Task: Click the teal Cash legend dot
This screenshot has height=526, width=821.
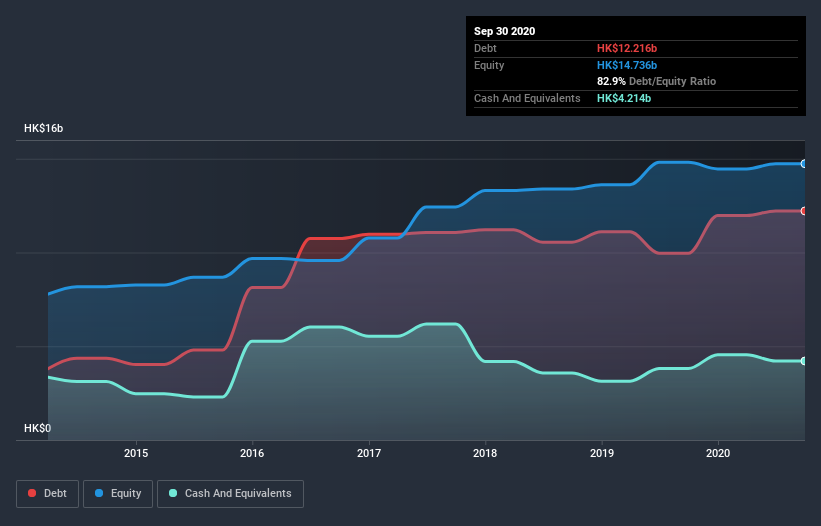Action: click(x=173, y=493)
